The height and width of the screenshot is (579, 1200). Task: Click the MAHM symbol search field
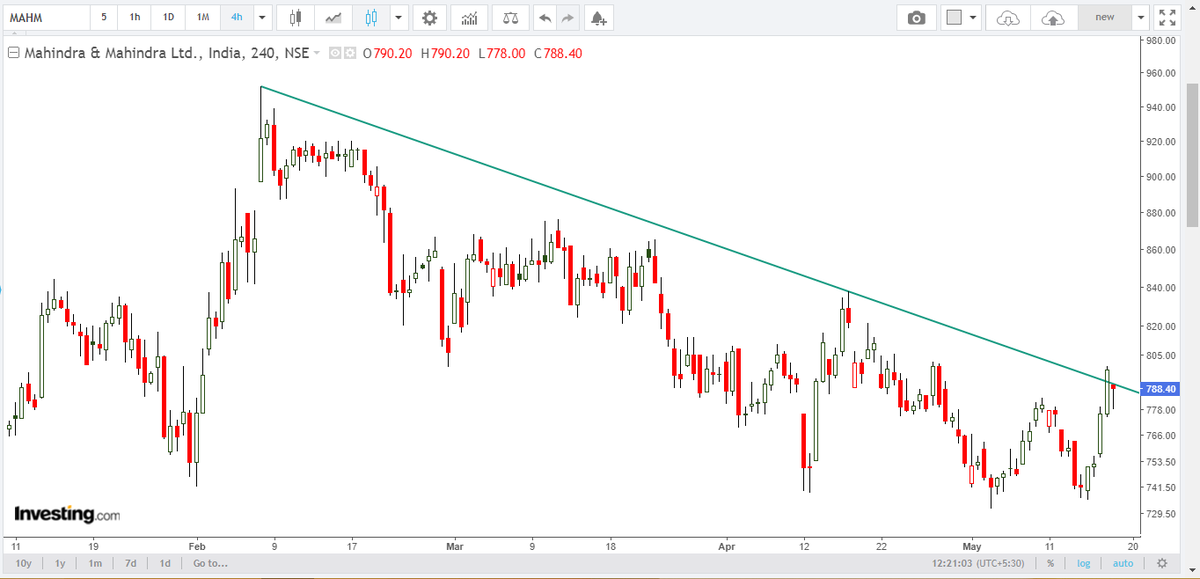pos(46,18)
